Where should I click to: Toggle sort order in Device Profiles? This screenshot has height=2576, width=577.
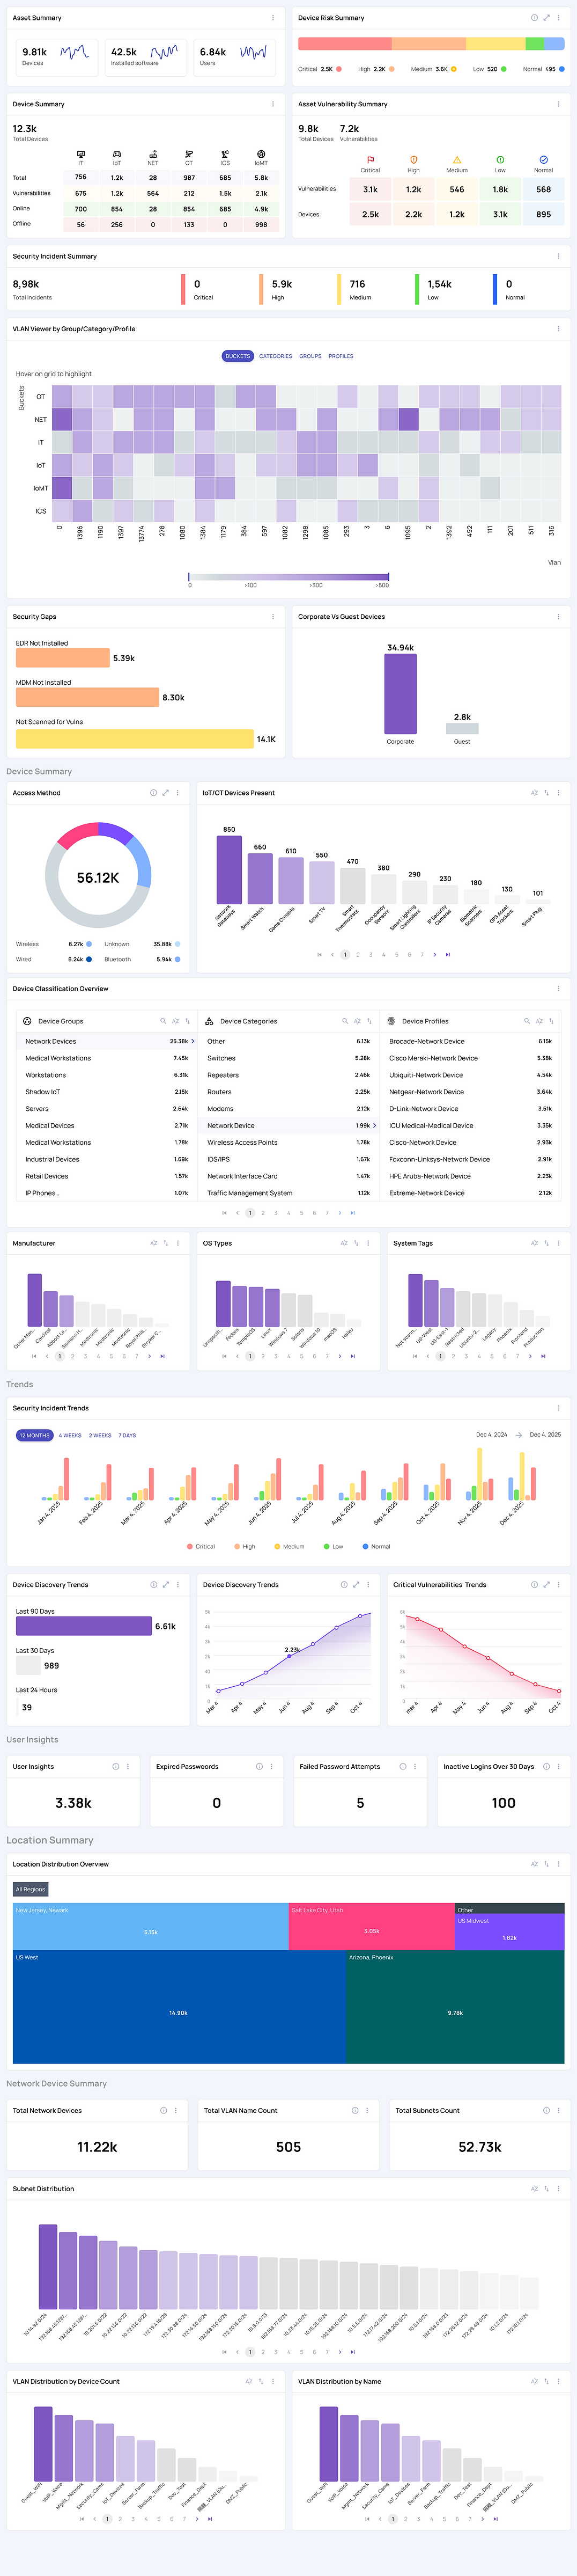click(551, 1021)
